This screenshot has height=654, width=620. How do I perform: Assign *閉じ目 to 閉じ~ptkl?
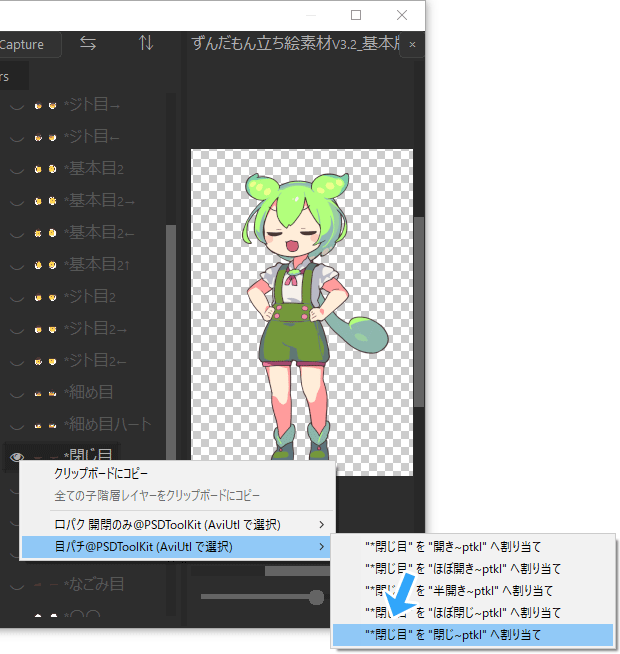tap(473, 635)
